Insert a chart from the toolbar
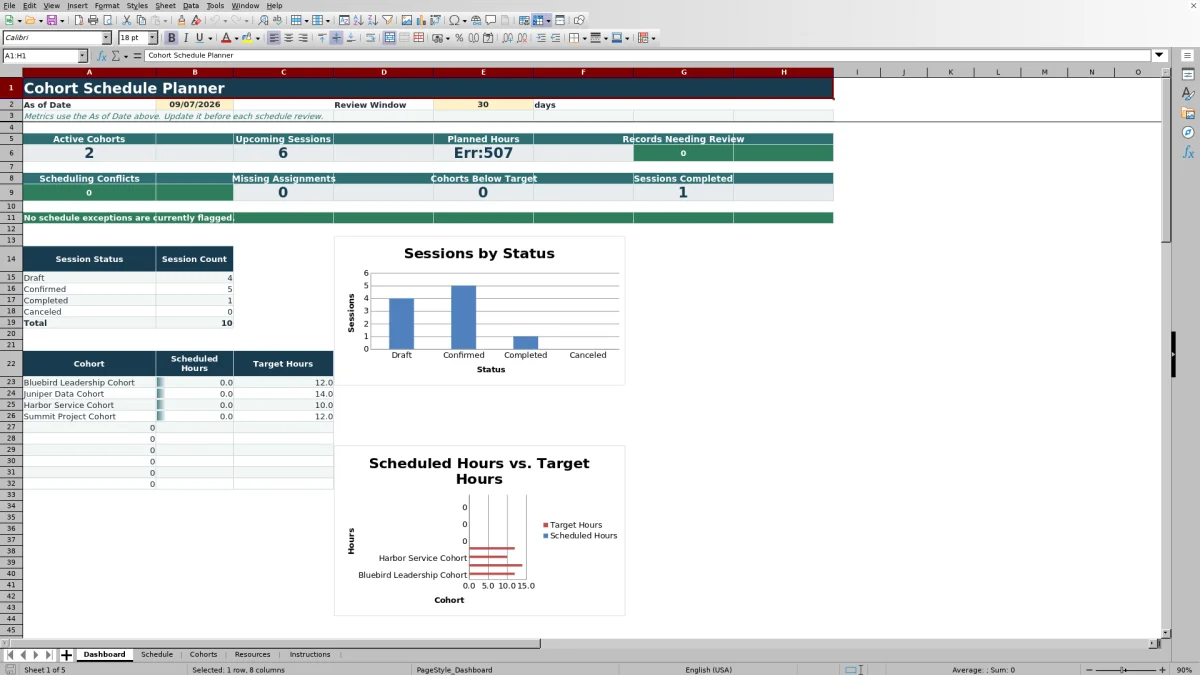The width and height of the screenshot is (1200, 675). (421, 20)
